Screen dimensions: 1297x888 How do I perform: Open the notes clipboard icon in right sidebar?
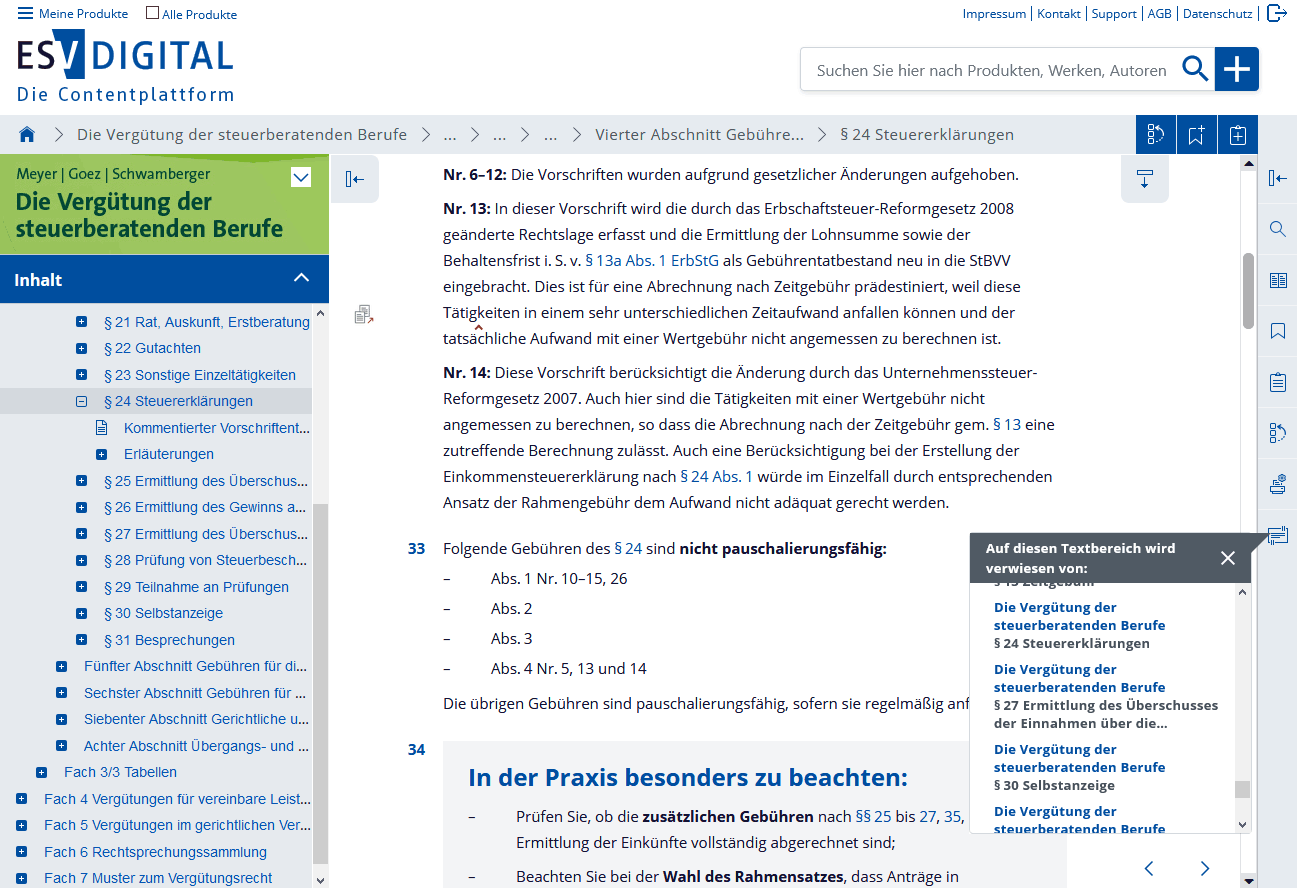tap(1277, 382)
